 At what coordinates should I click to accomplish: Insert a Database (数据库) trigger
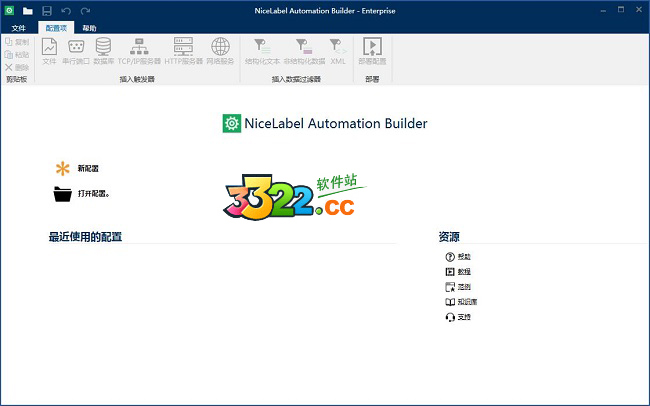coord(103,50)
